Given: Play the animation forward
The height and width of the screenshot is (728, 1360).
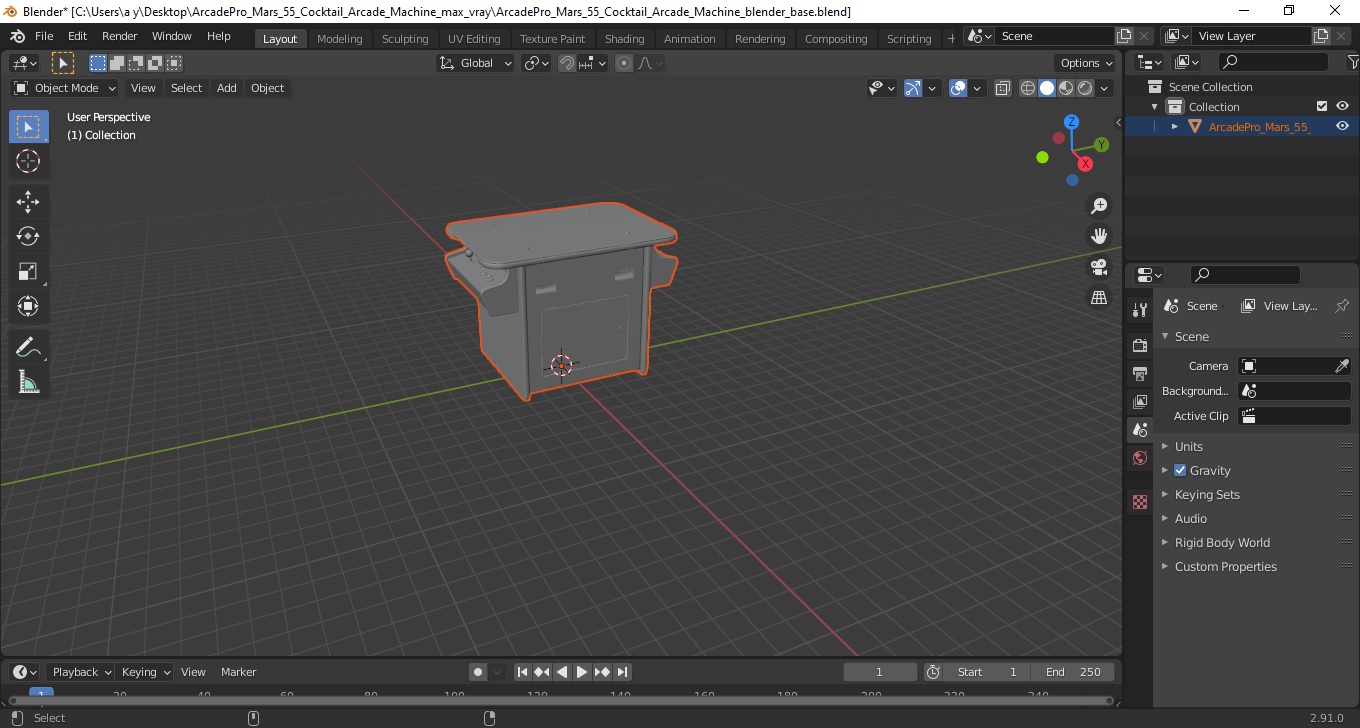Looking at the screenshot, I should pos(582,672).
